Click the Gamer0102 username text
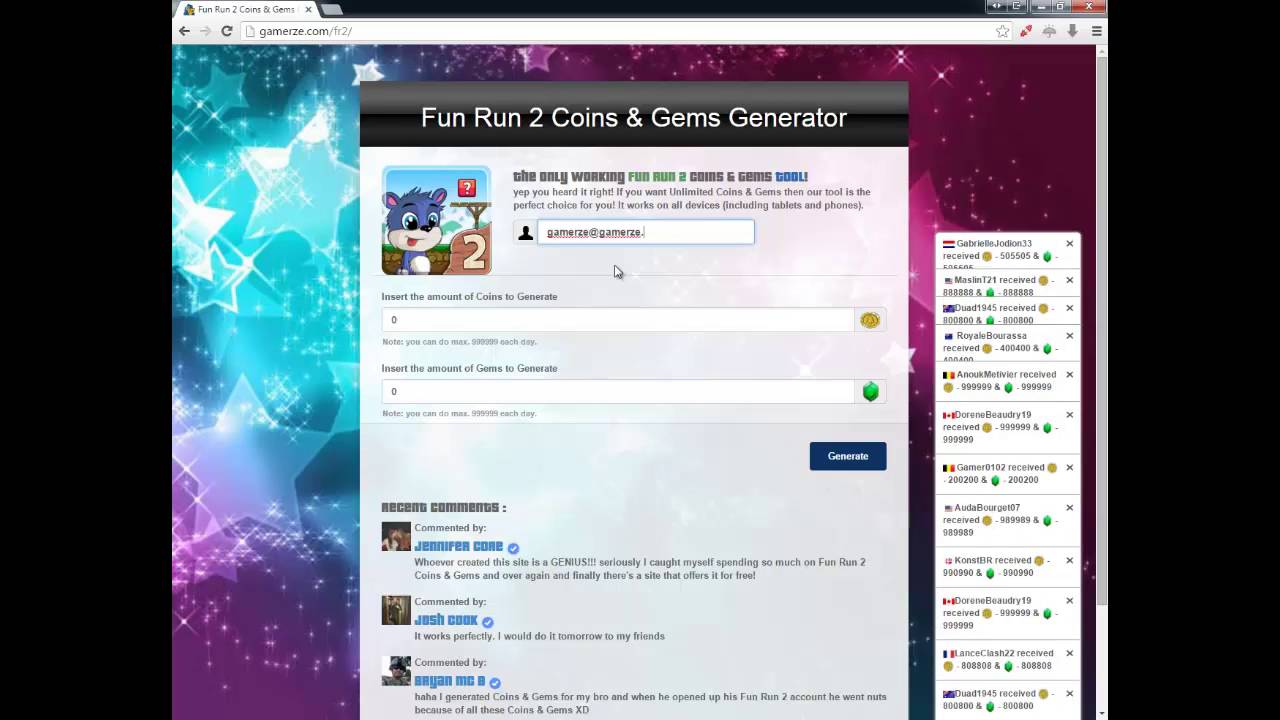 pos(981,468)
